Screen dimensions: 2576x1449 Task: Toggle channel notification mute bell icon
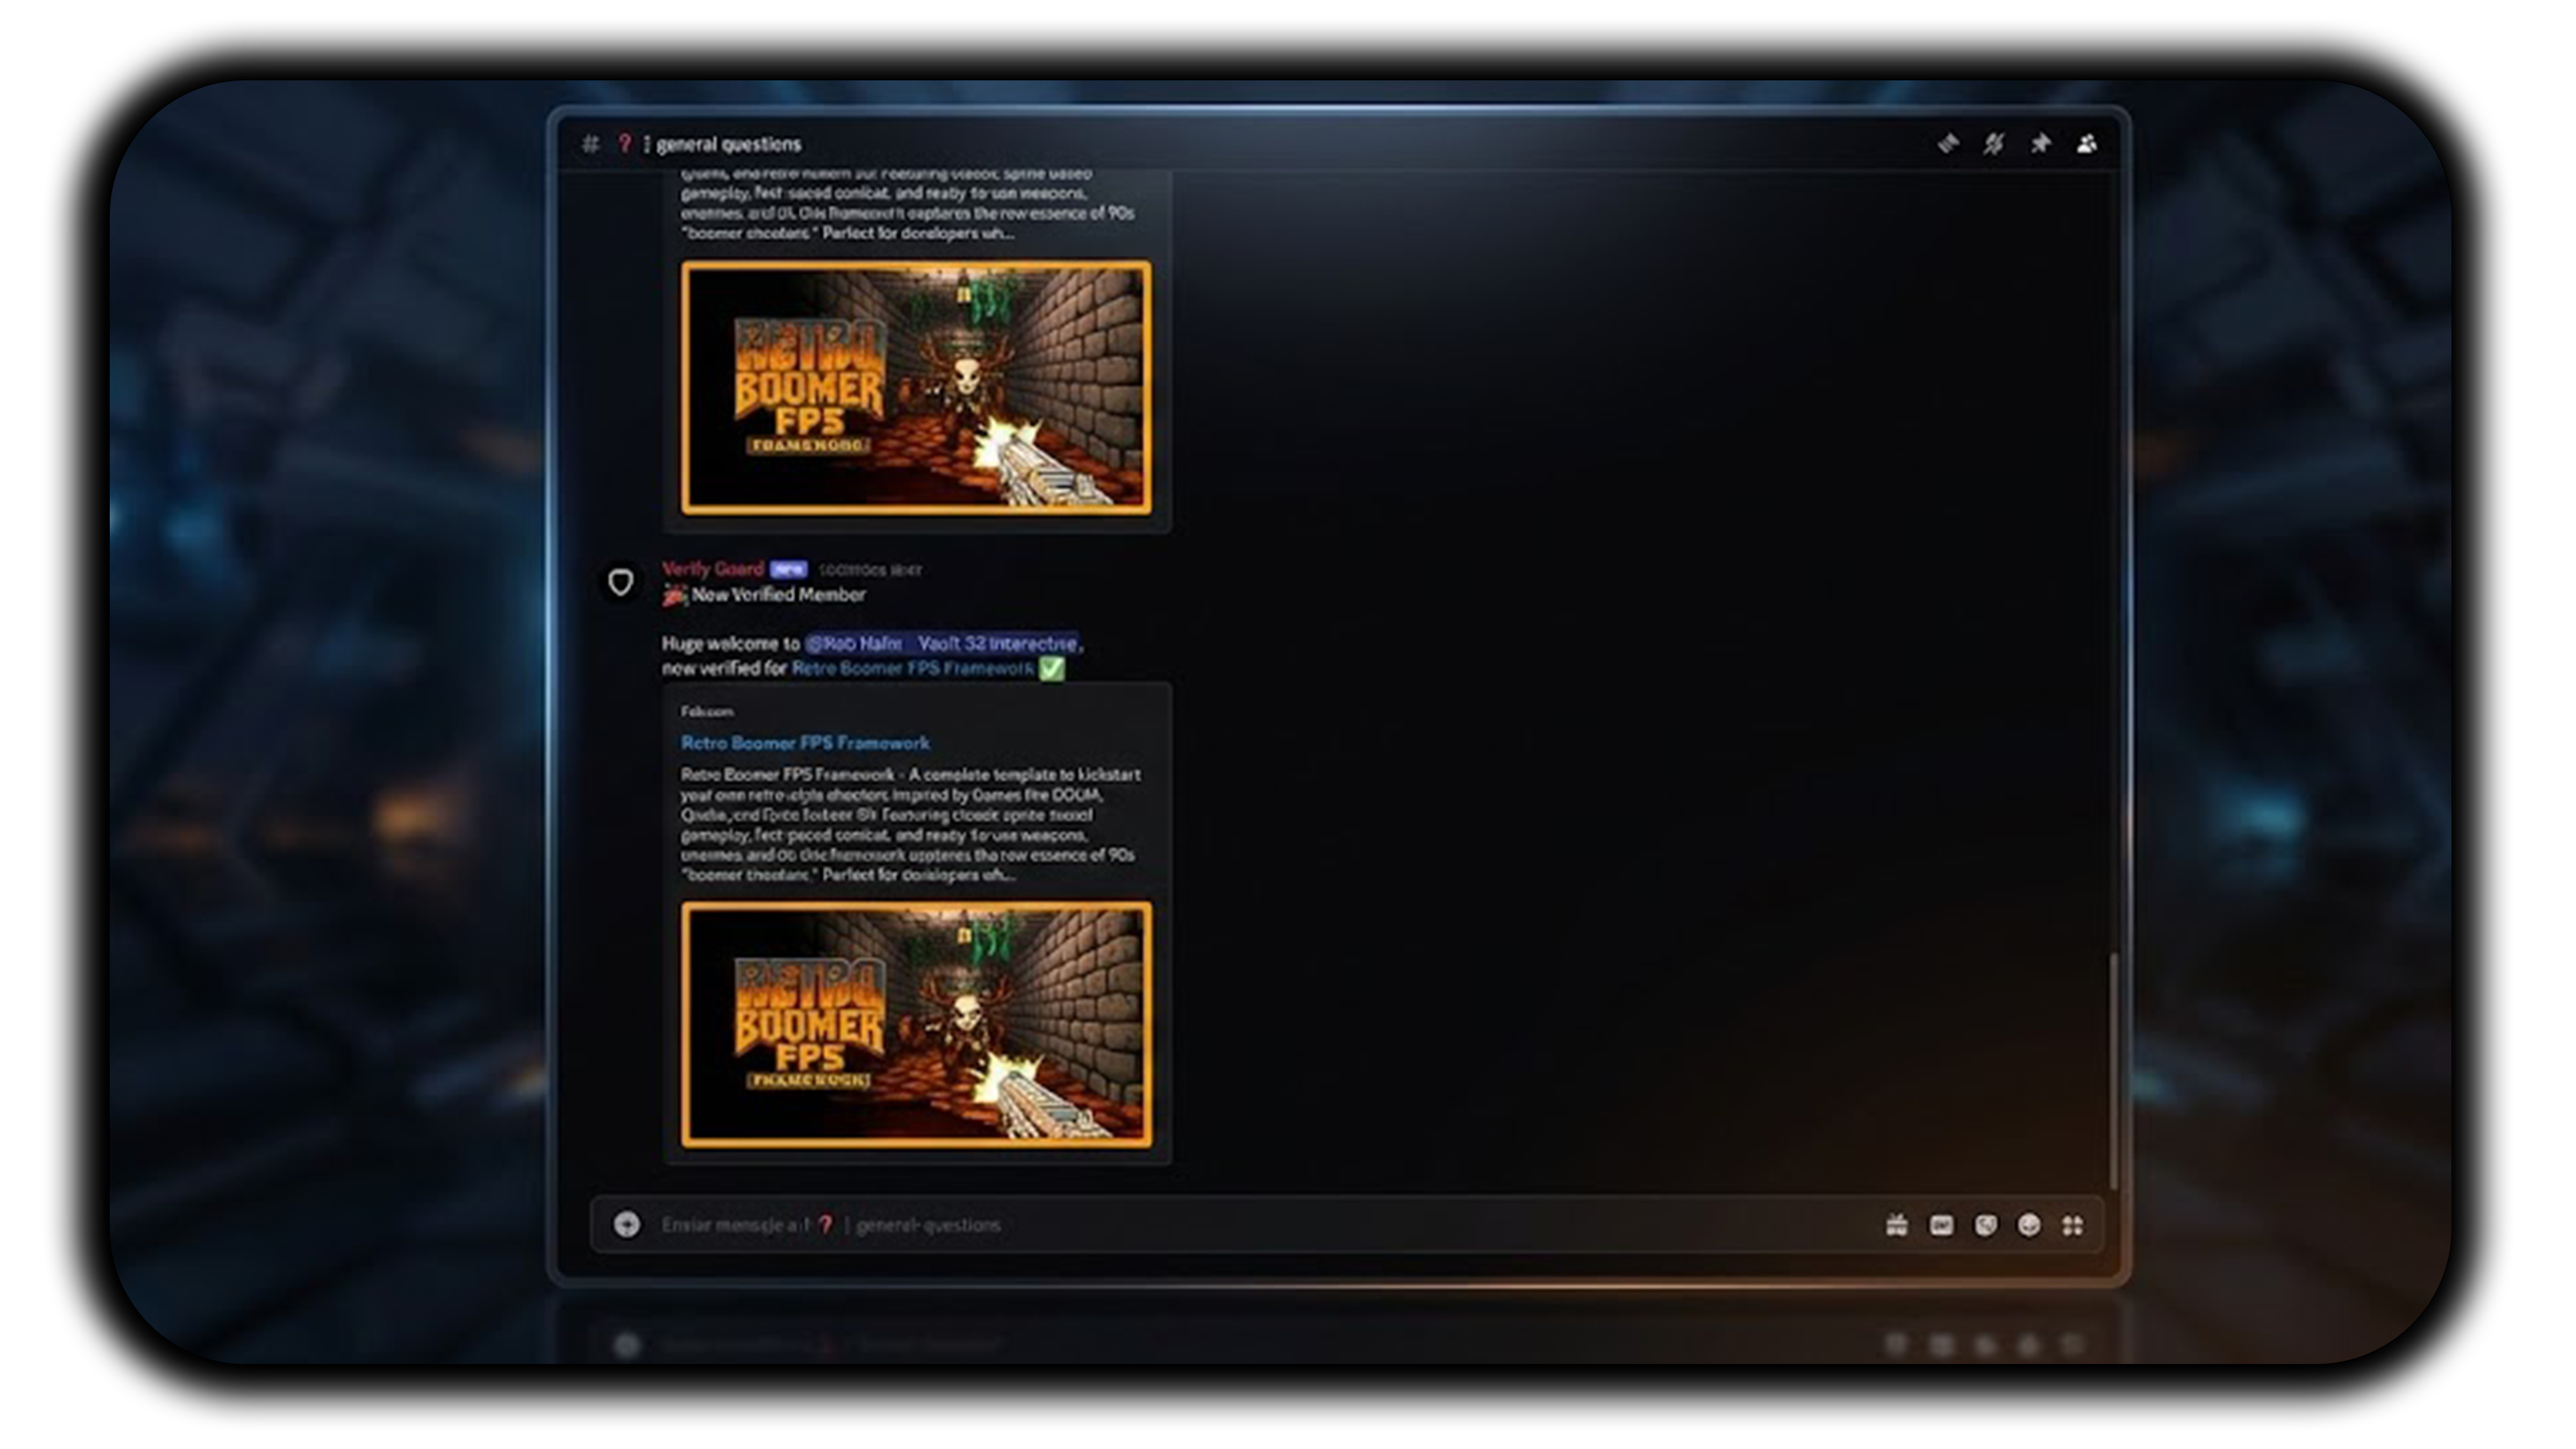(1993, 144)
